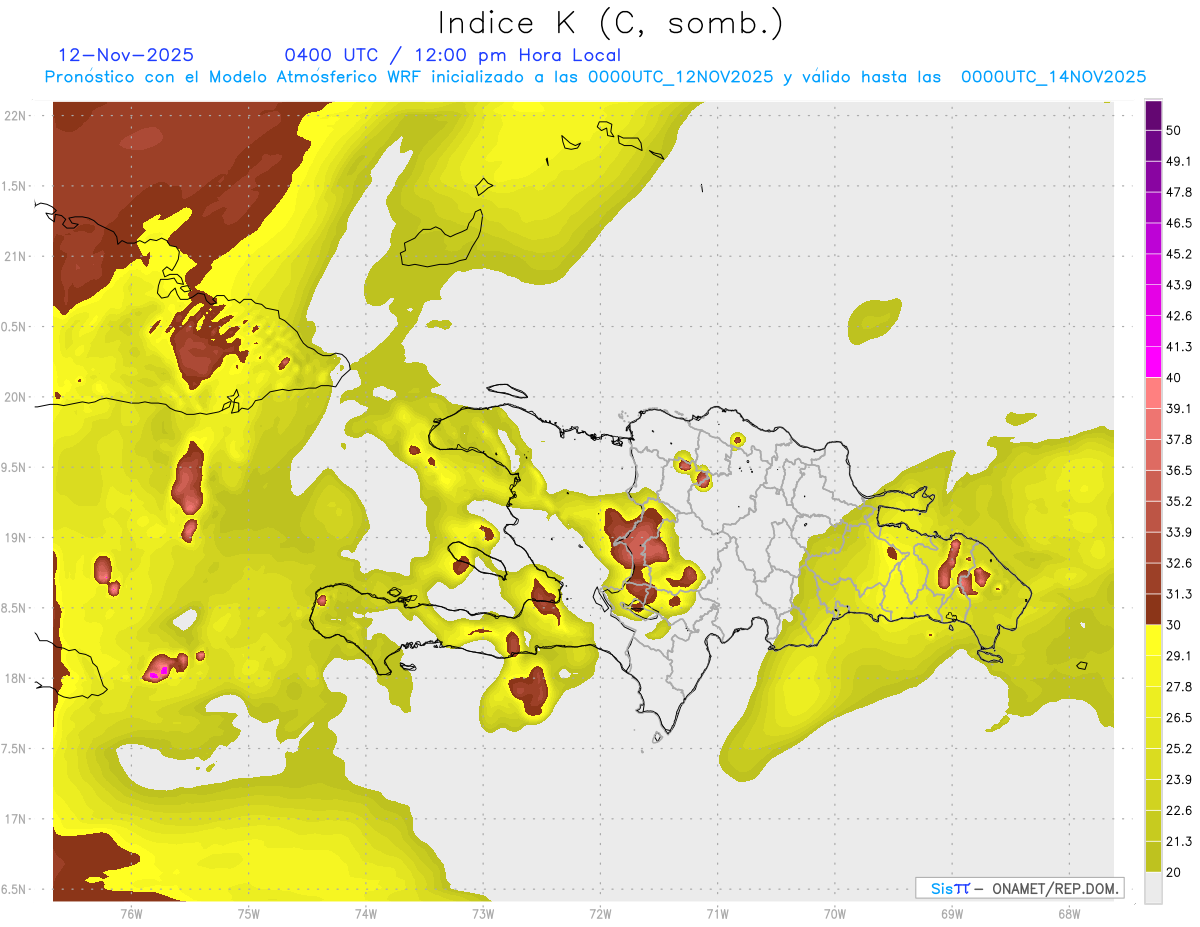This screenshot has width=1200, height=927.
Task: Click the colorbar value '49.1'
Action: click(1179, 161)
